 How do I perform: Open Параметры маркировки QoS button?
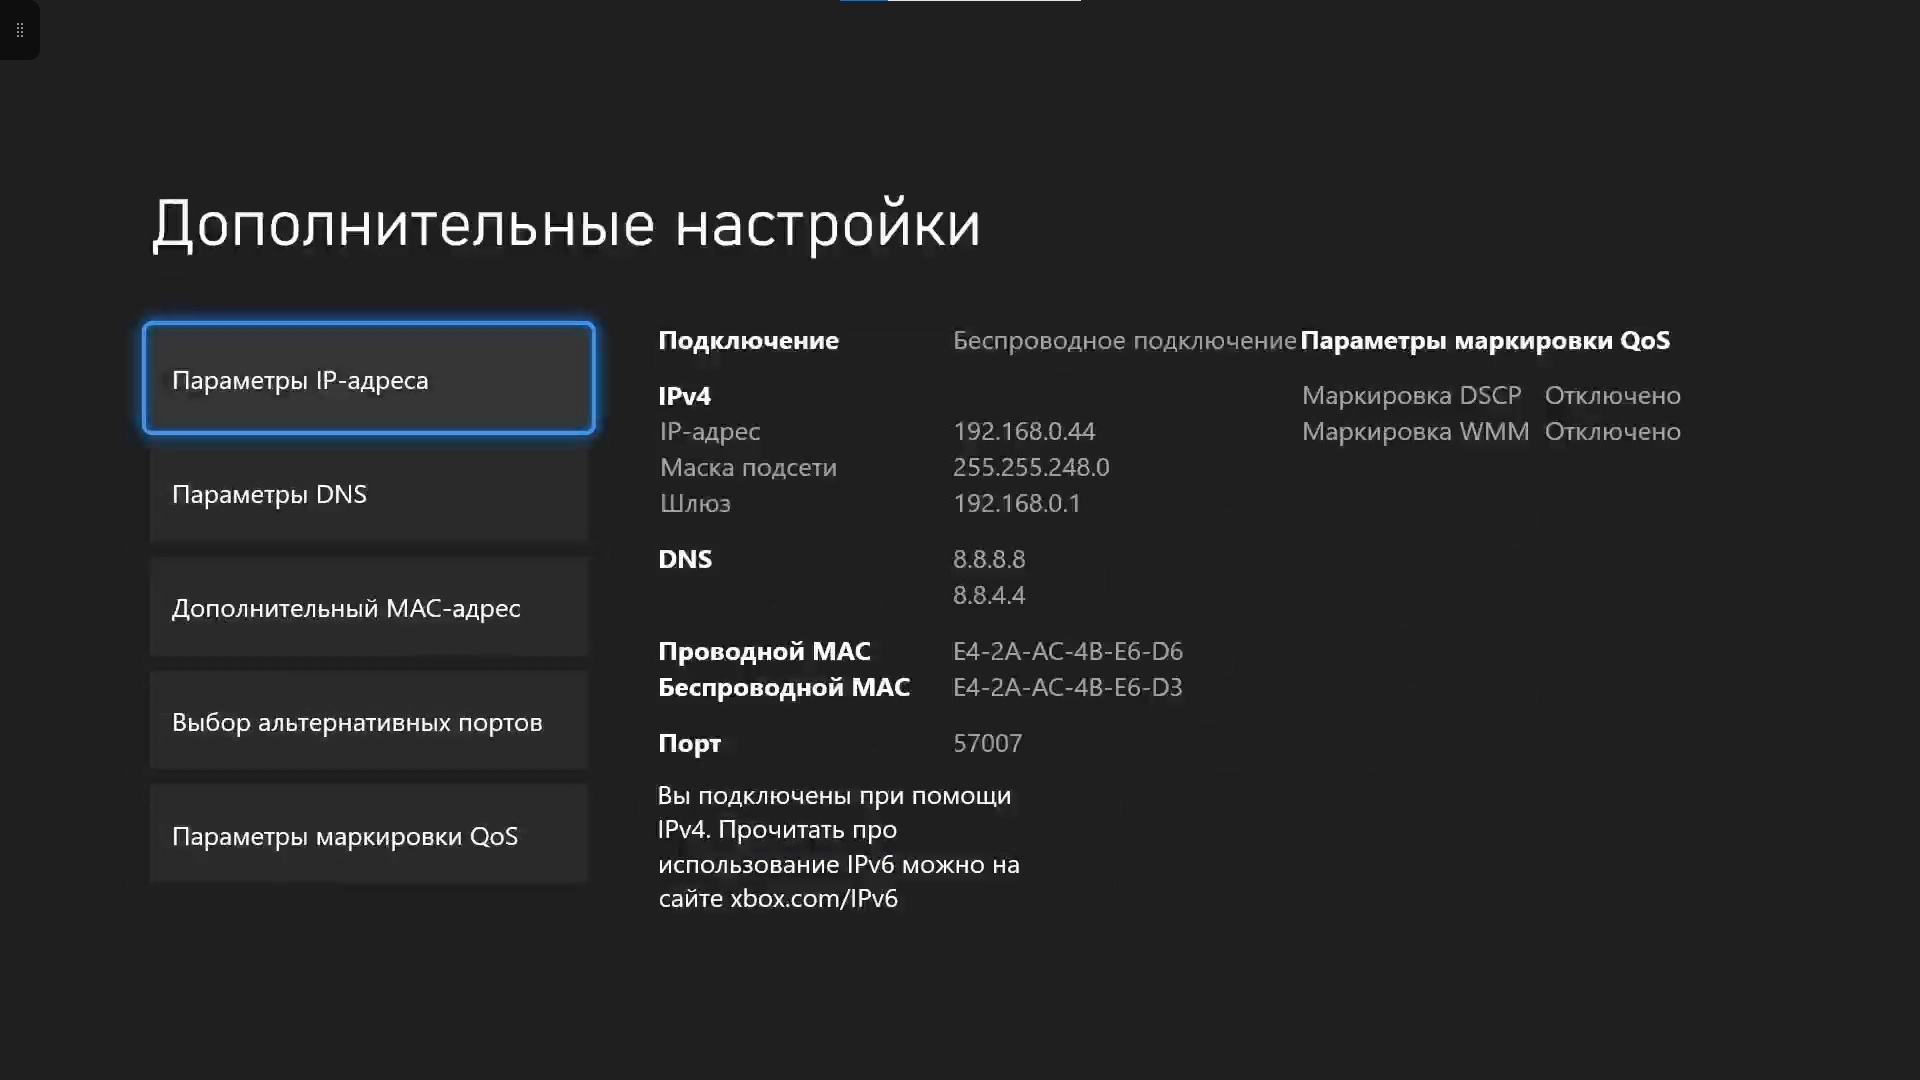368,836
